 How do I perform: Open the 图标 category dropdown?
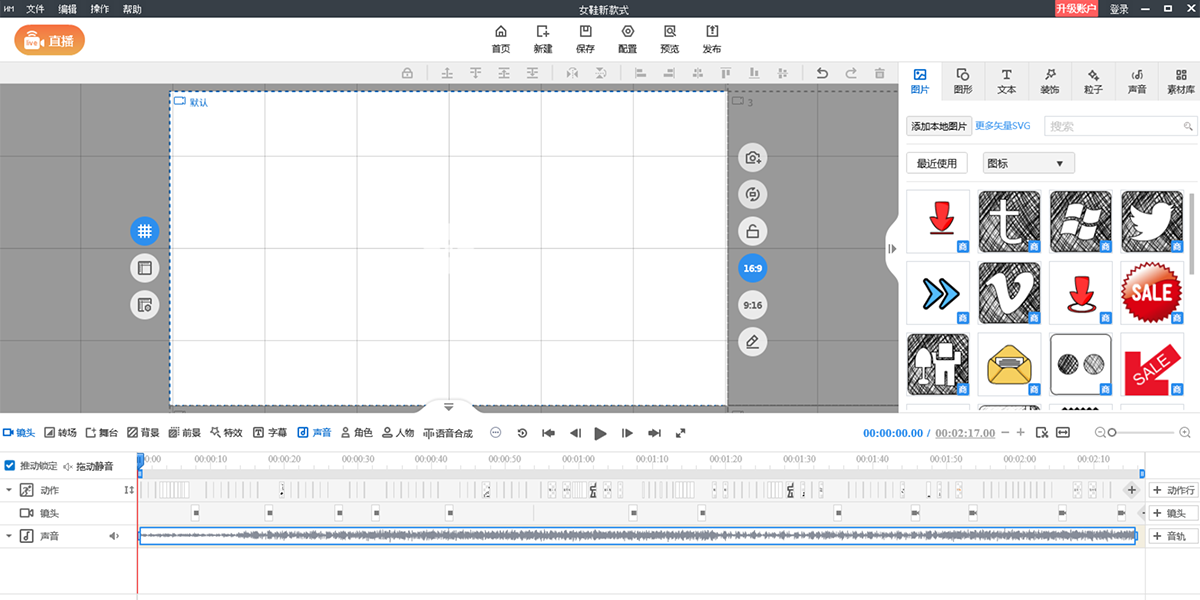[x=1029, y=163]
